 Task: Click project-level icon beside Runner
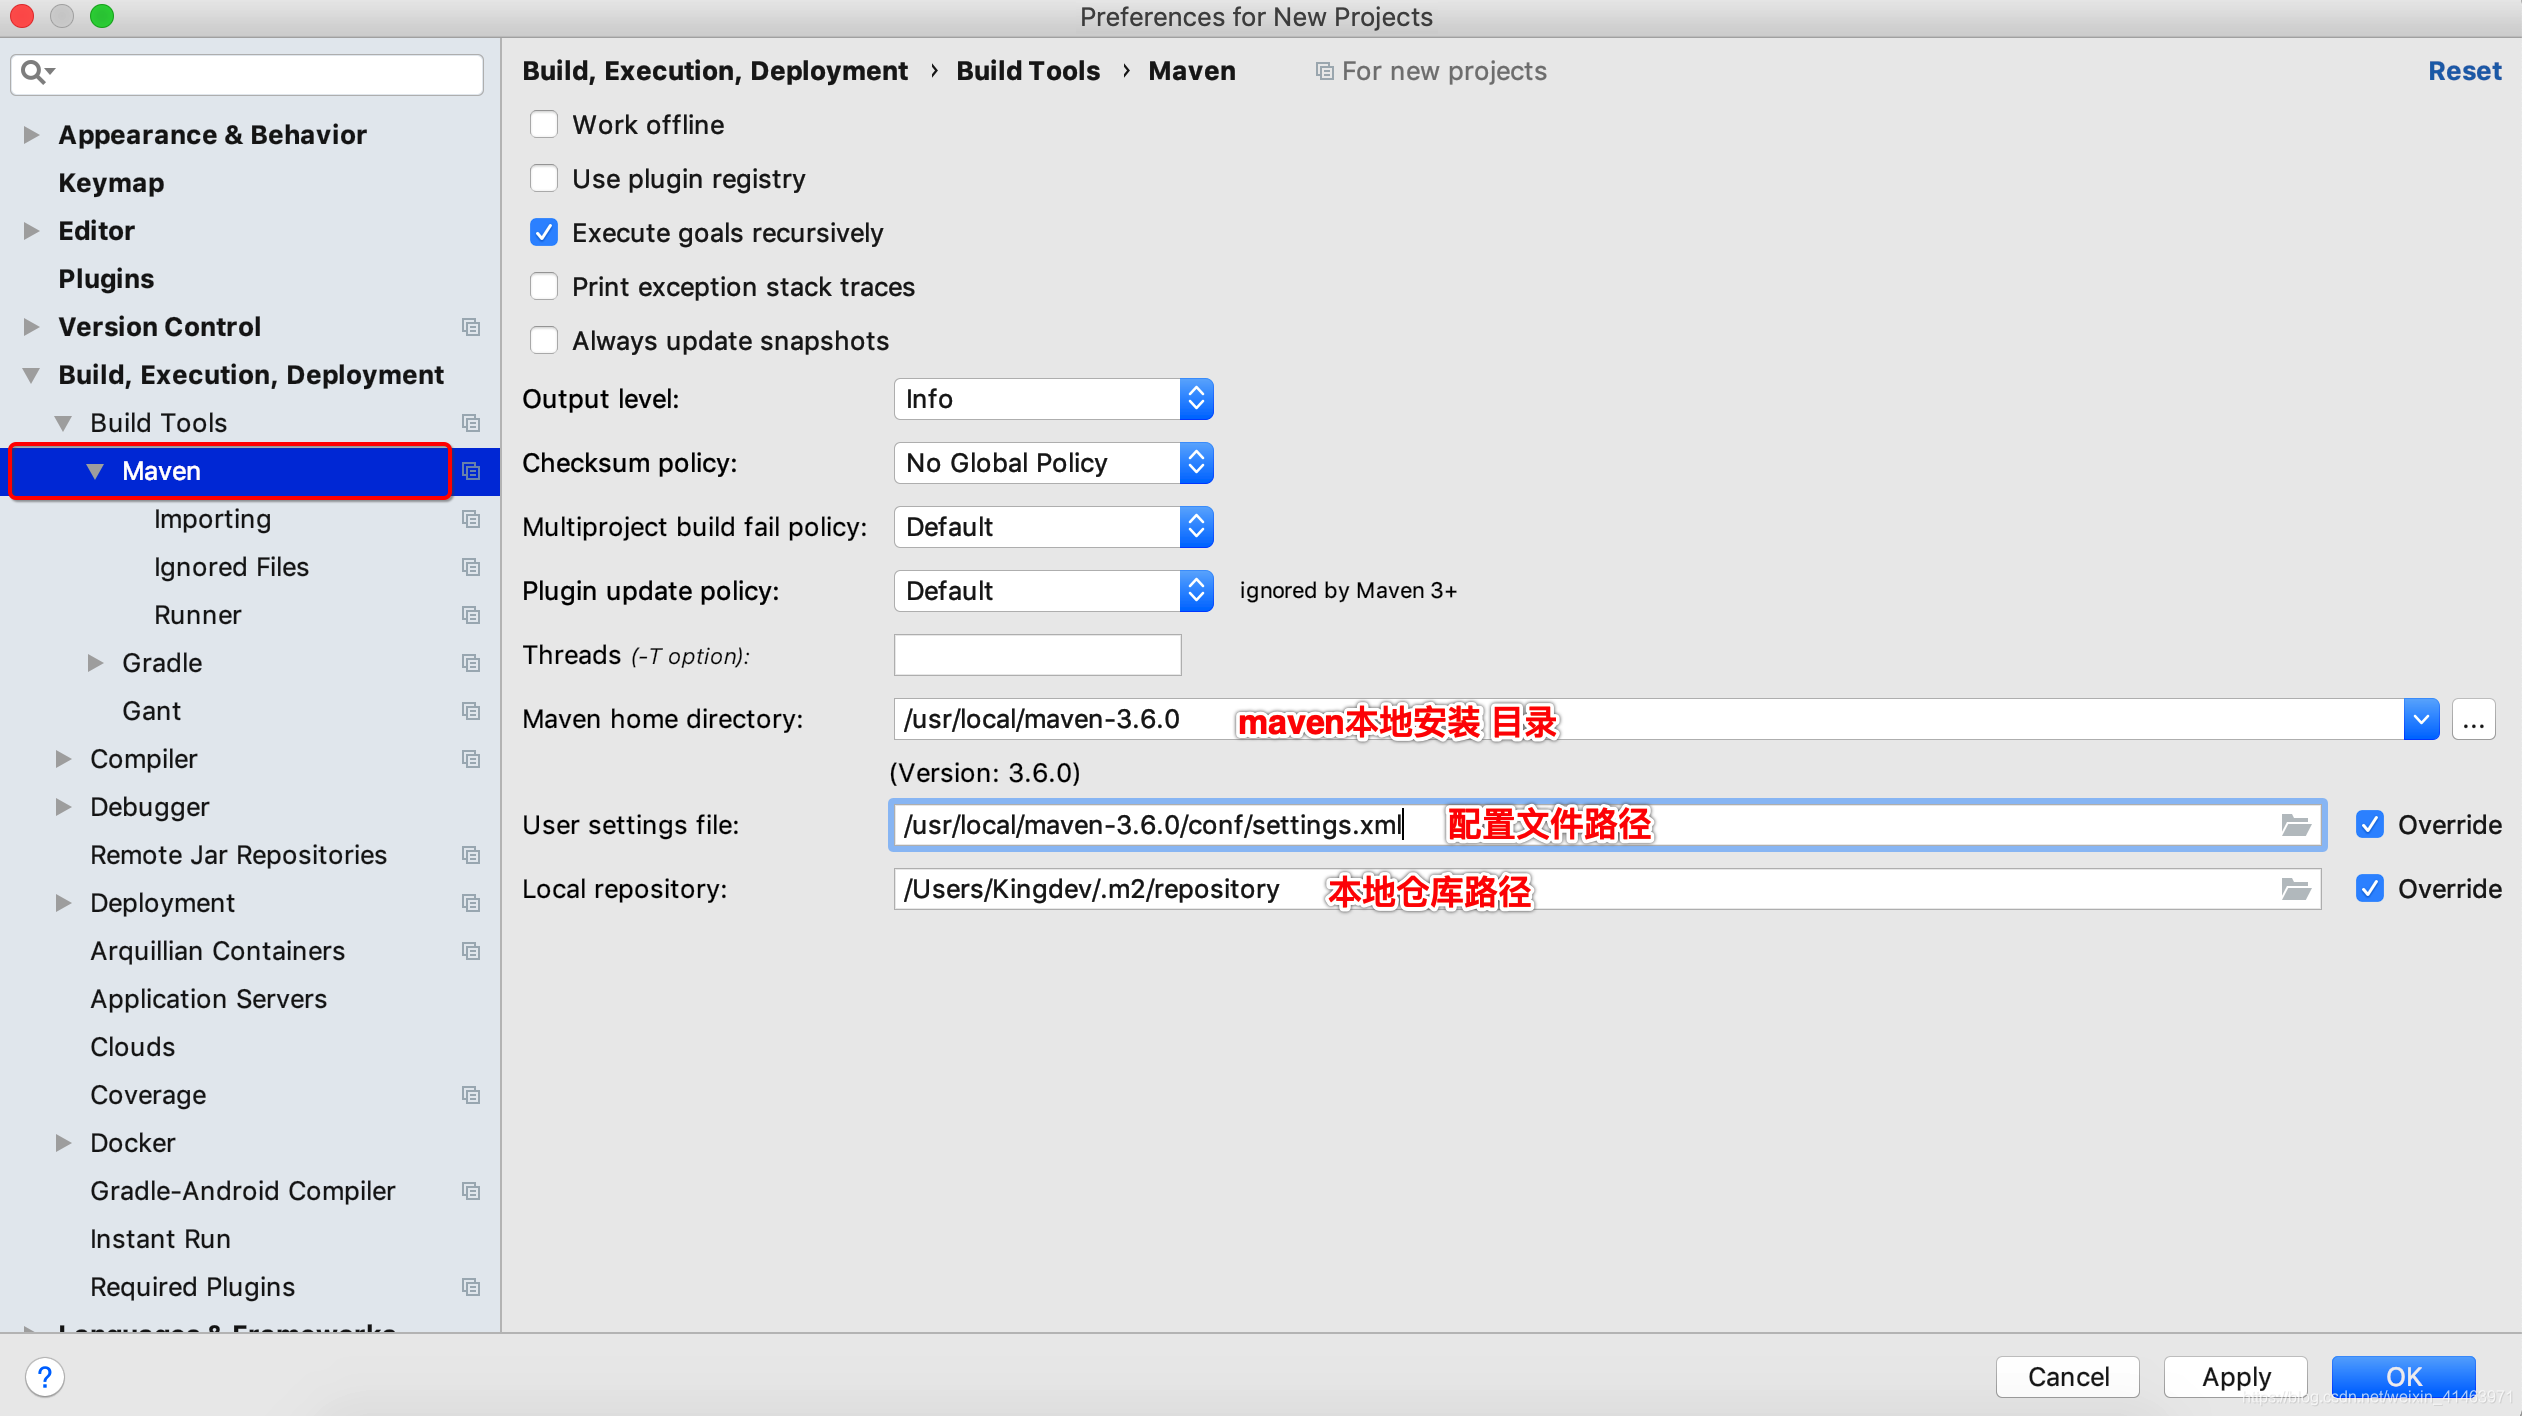(x=471, y=615)
